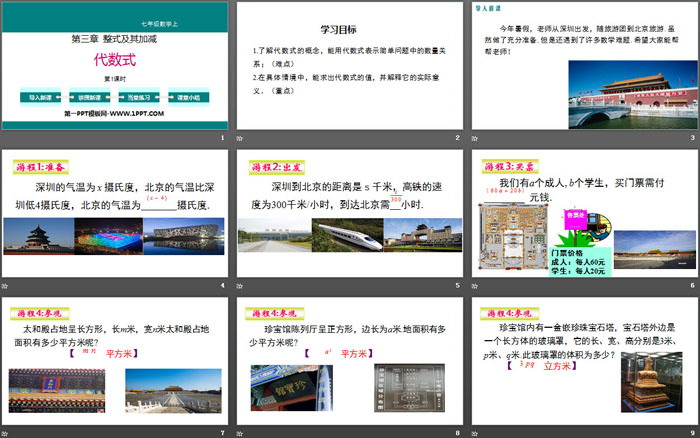Select the 游程1:准备 slide about Shenzhen temperature

(x=114, y=213)
